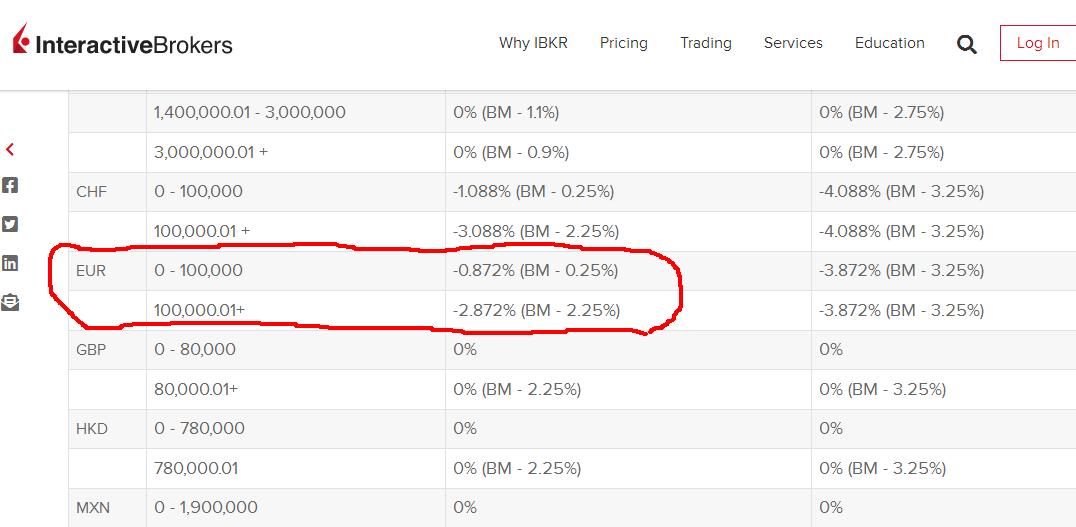
Task: Share page via LinkedIn icon
Action: pyautogui.click(x=10, y=263)
